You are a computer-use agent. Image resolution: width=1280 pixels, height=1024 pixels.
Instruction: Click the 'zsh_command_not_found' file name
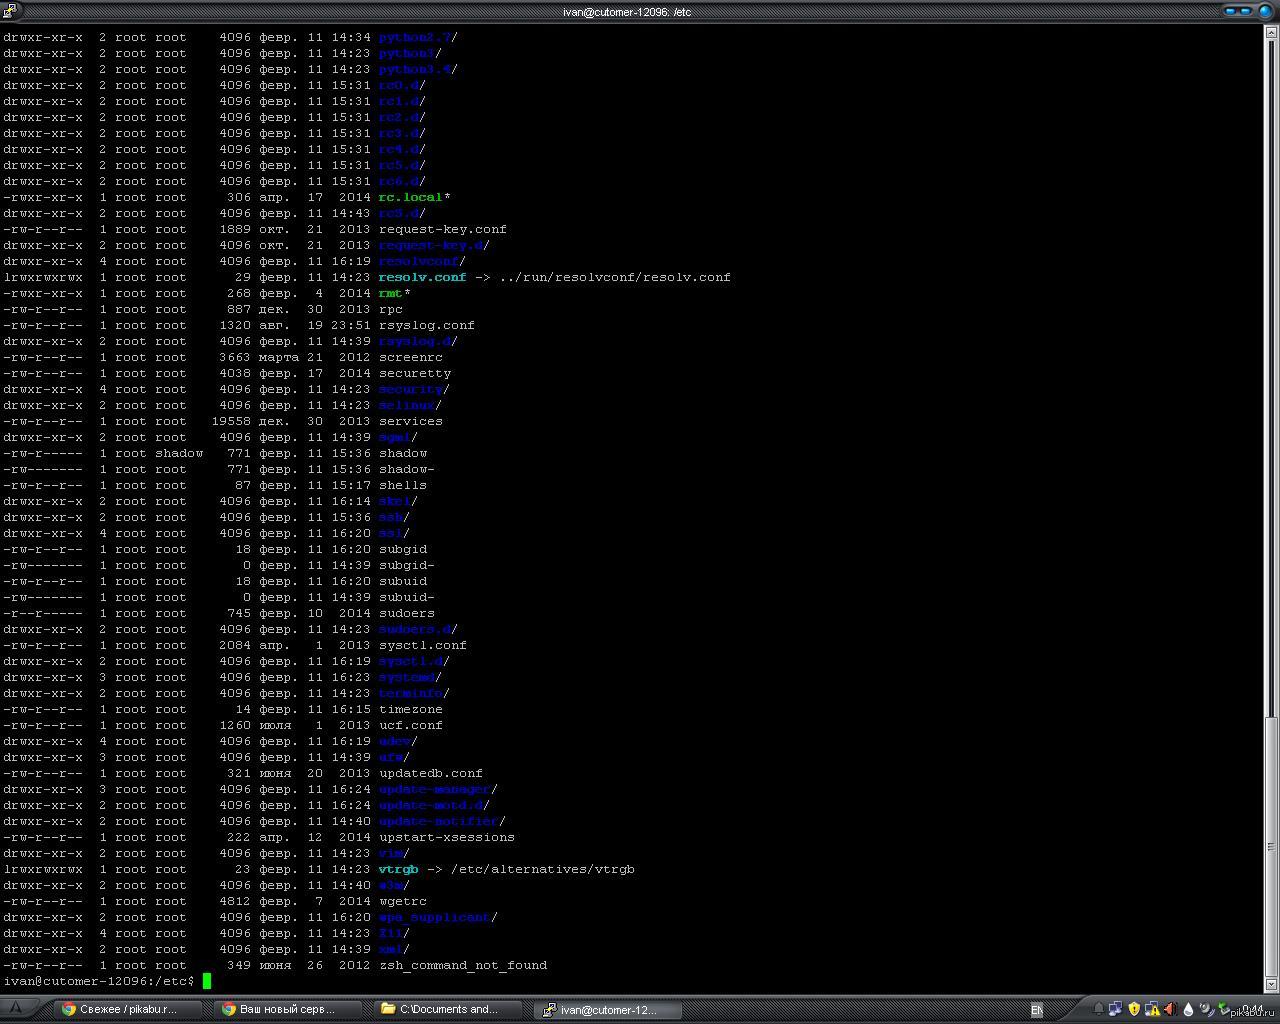point(462,965)
